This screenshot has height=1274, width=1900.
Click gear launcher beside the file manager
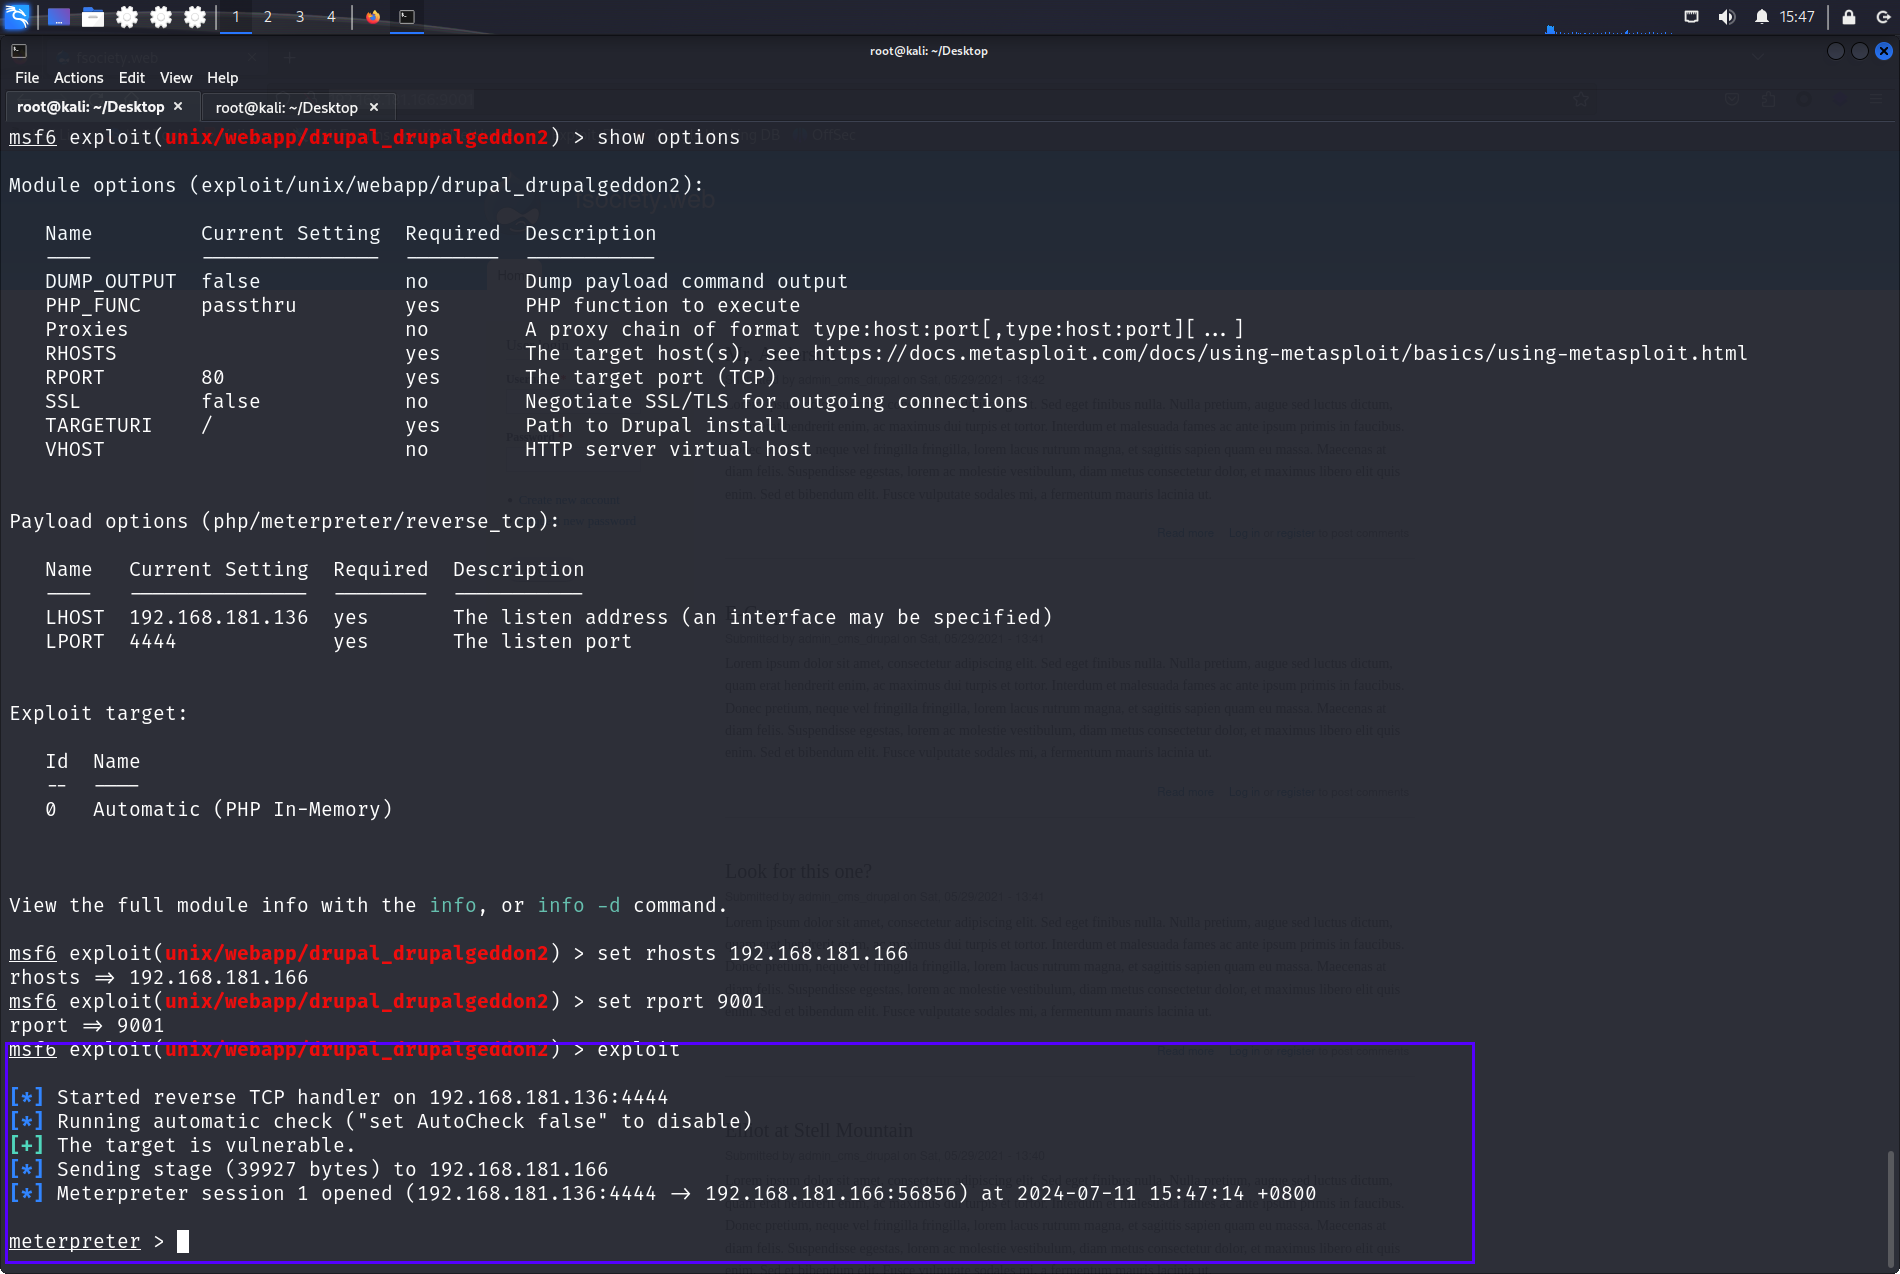[127, 17]
